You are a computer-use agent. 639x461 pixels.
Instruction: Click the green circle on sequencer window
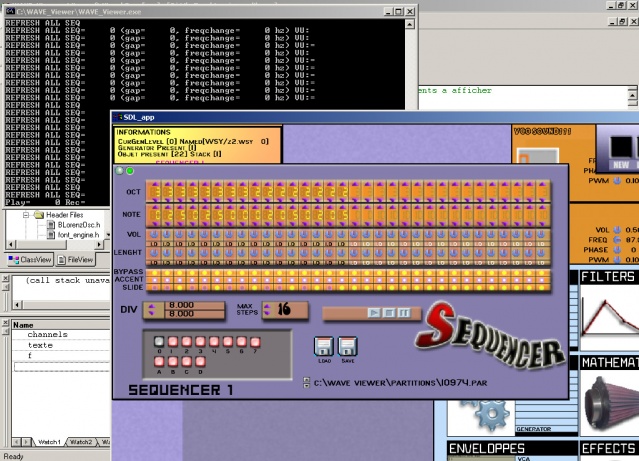[130, 171]
